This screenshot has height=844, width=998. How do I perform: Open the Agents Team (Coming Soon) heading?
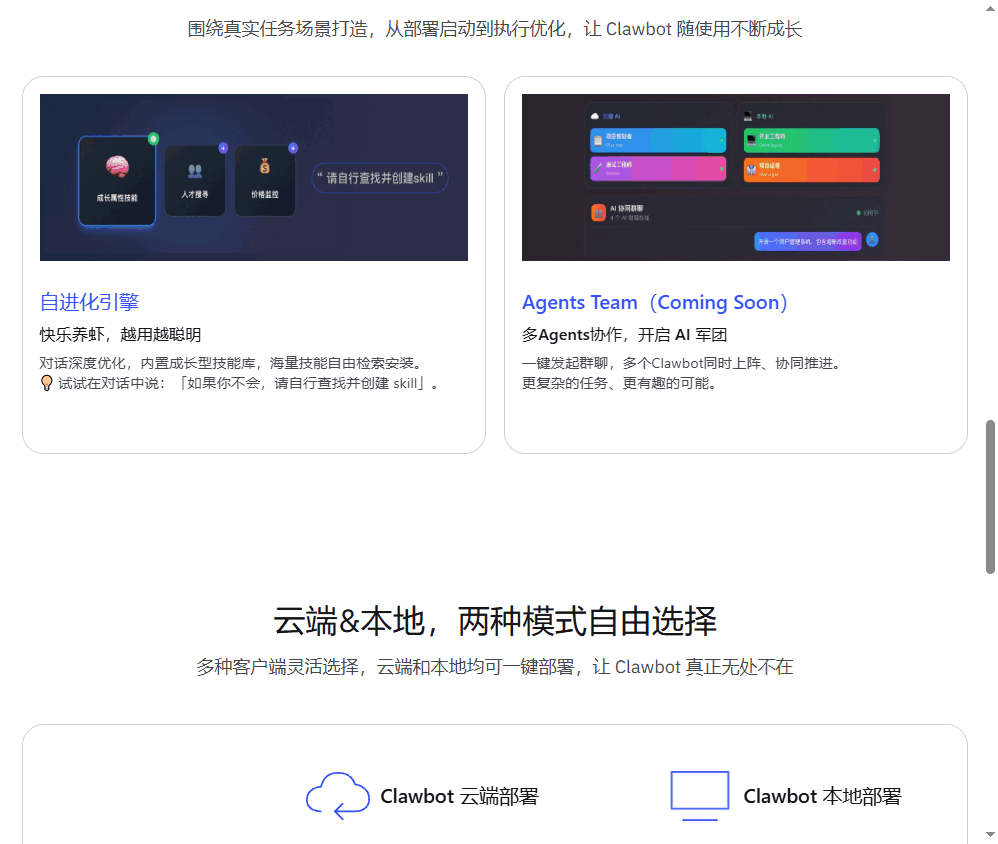(655, 302)
